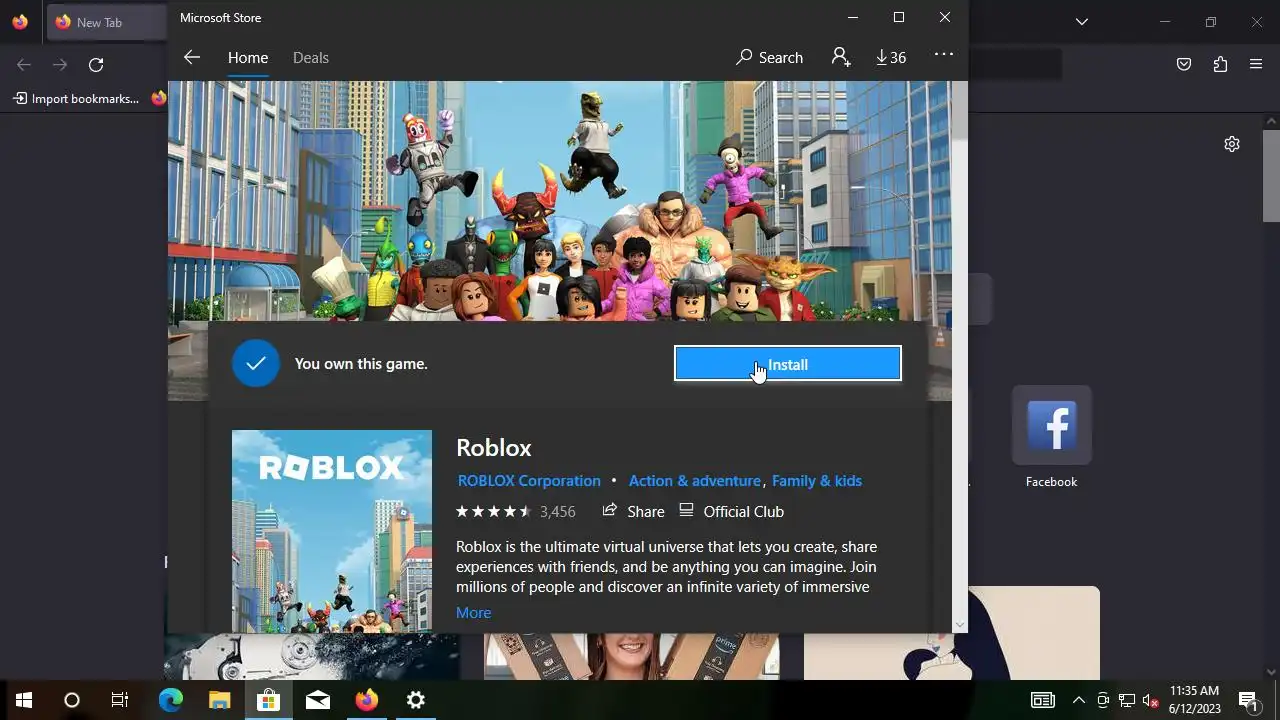Viewport: 1280px width, 720px height.
Task: Open the Windows Start menu
Action: [x=24, y=700]
